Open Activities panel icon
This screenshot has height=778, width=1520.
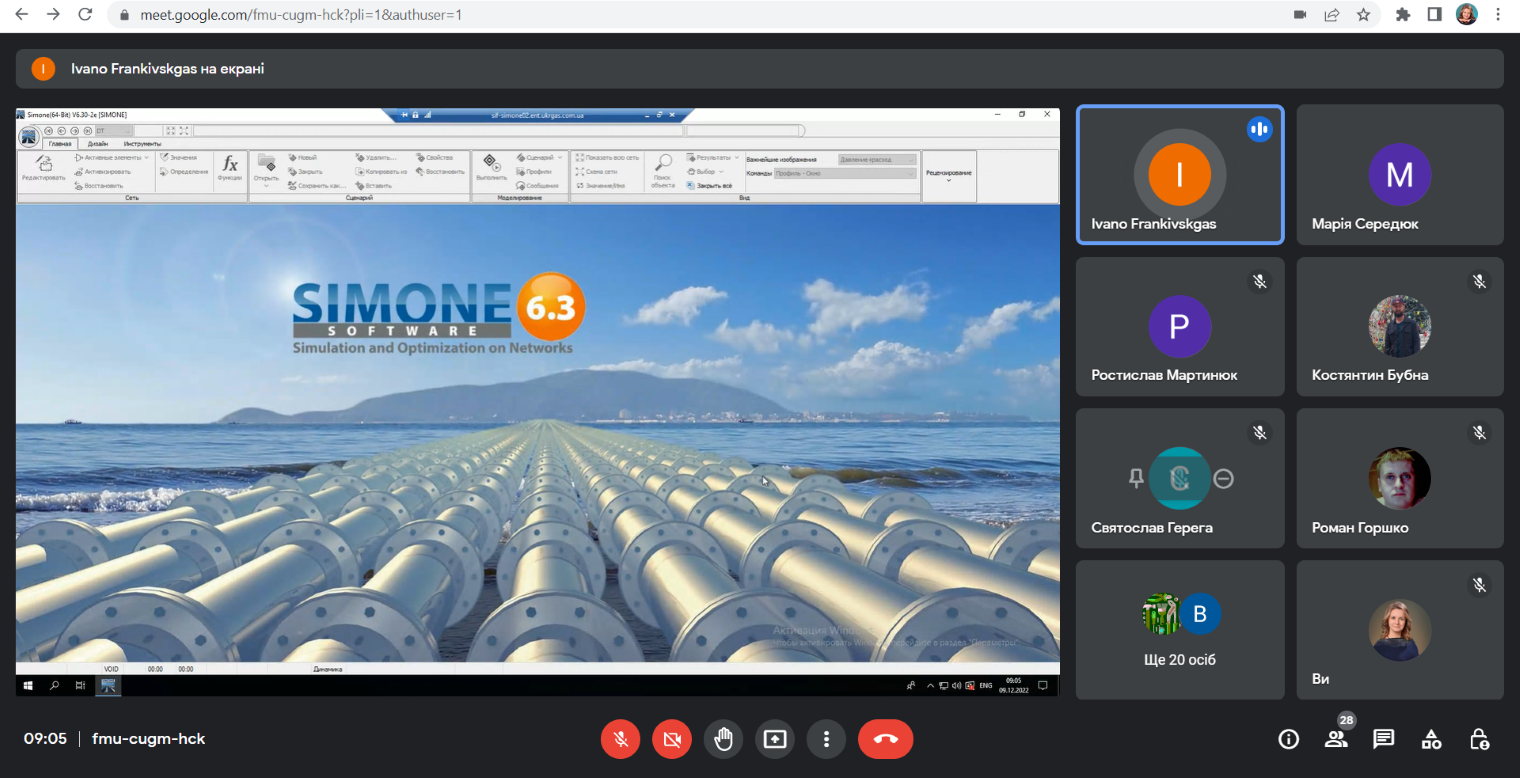pyautogui.click(x=1432, y=739)
